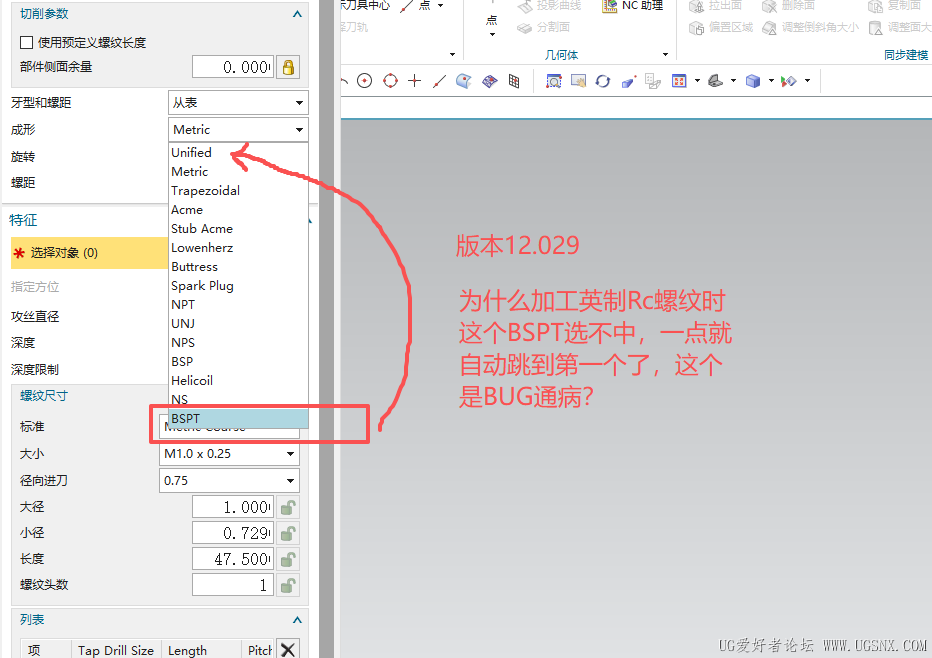Select the pan view icon
932x658 pixels.
[578, 81]
